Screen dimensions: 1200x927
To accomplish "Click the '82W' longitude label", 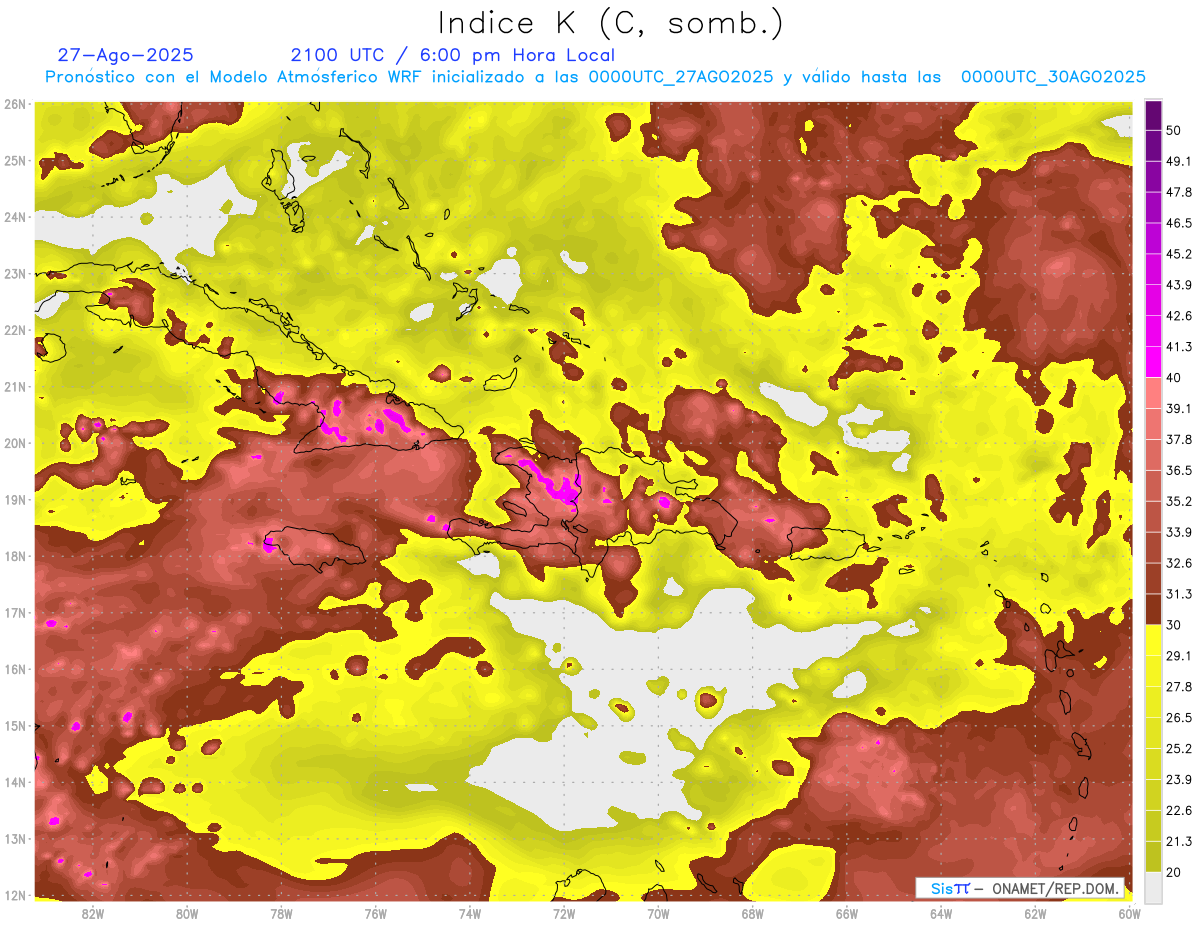I will pos(93,913).
